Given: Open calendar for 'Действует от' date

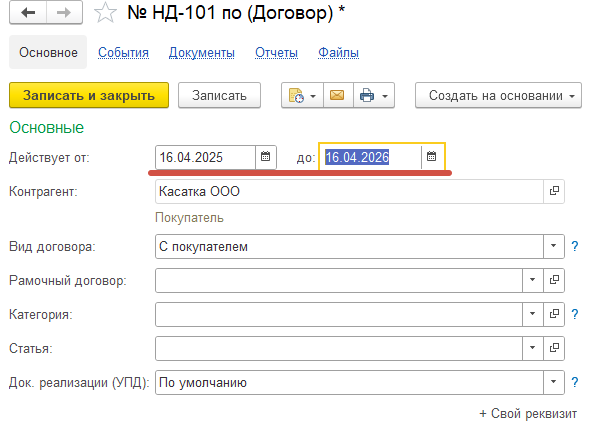Looking at the screenshot, I should [x=266, y=157].
